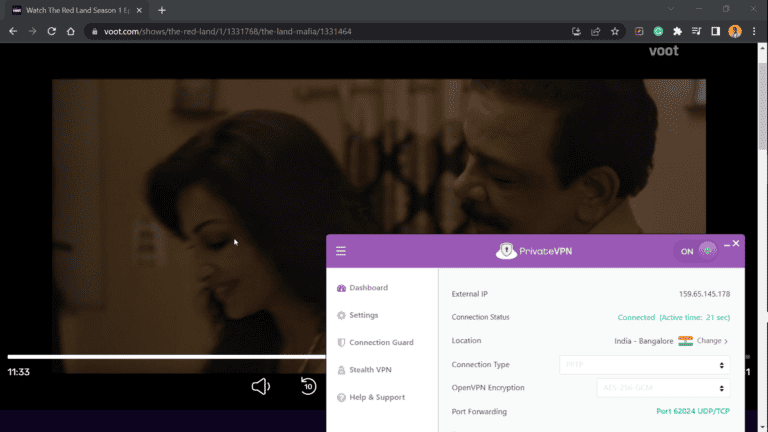Click Change next to India - Bangalore
Image resolution: width=768 pixels, height=432 pixels.
coord(712,341)
